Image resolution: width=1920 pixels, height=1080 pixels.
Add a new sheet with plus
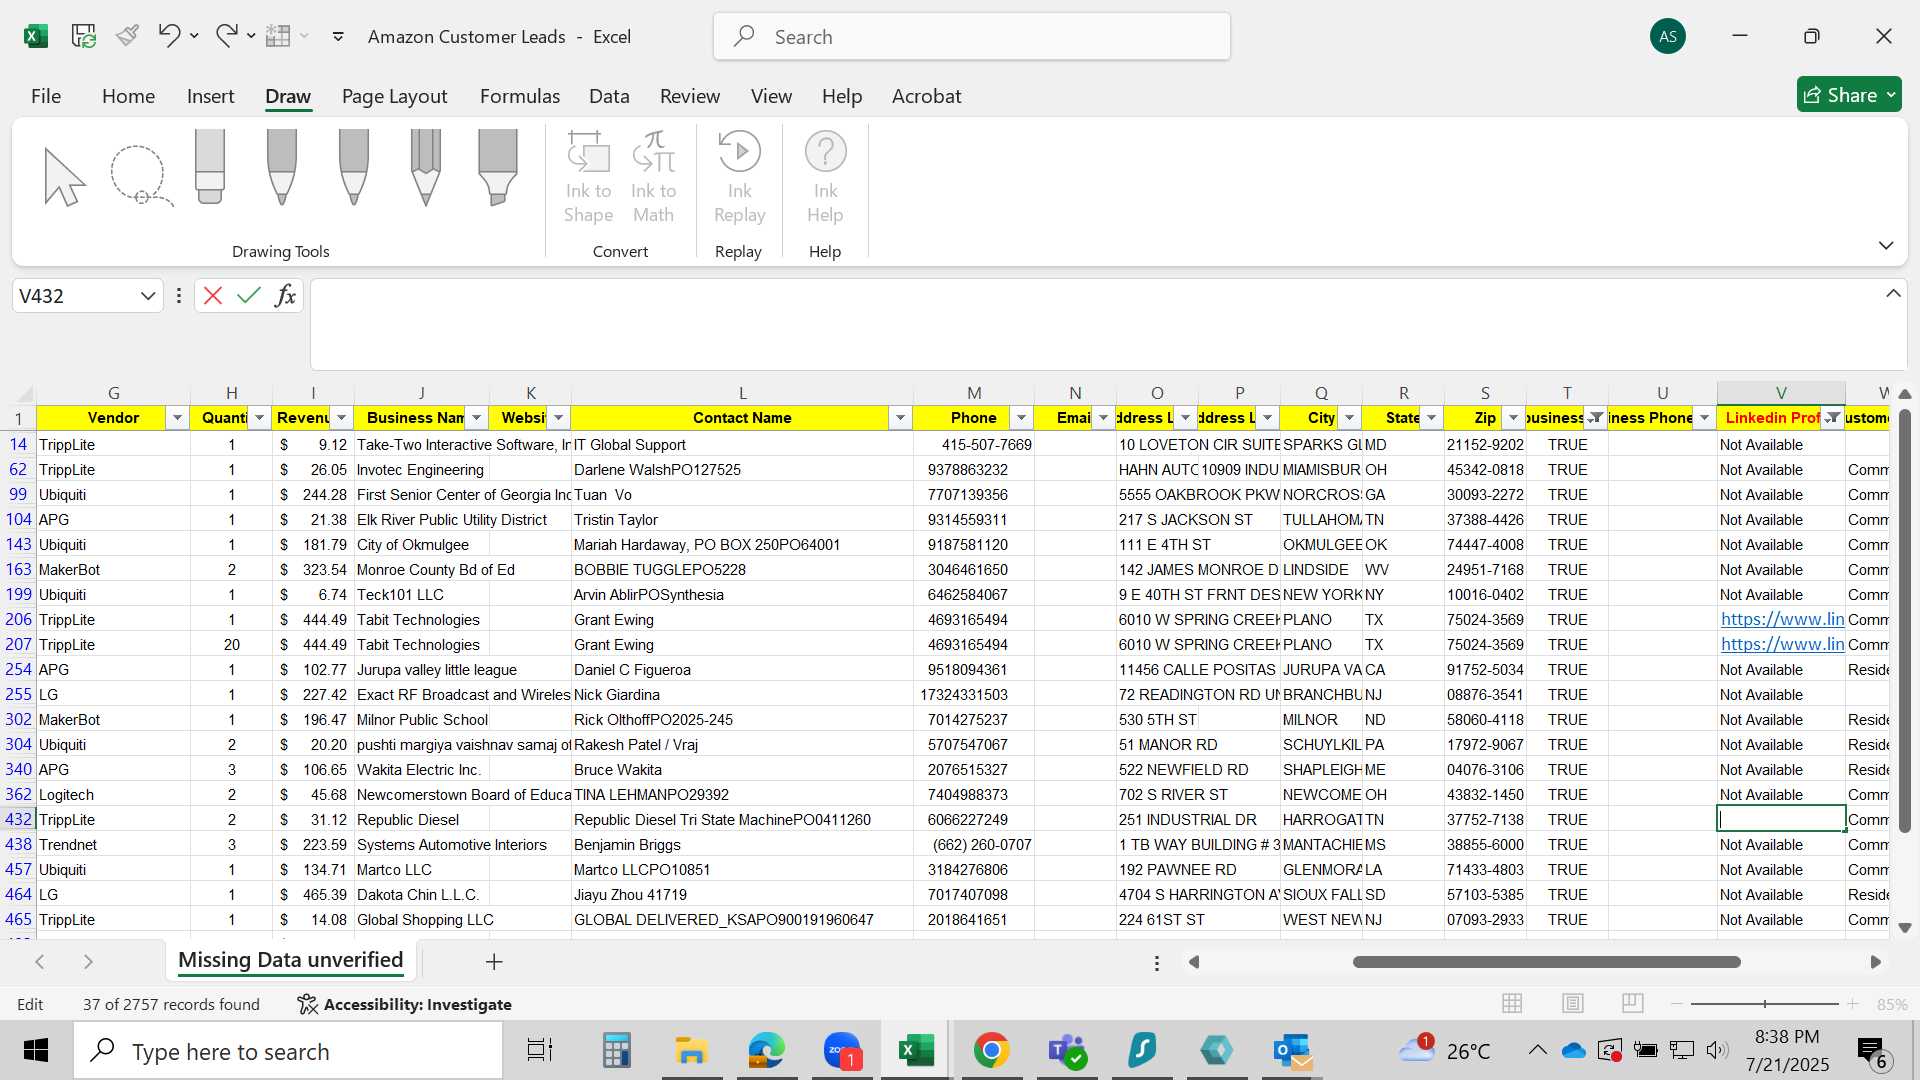coord(494,962)
